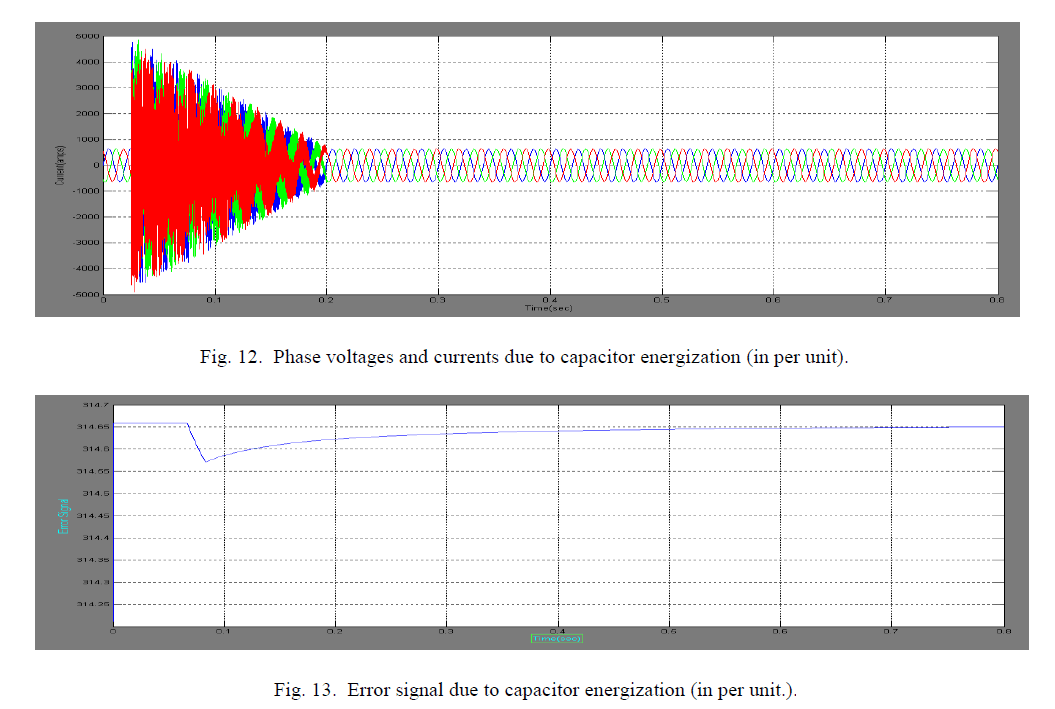
Task: Select the Time(sec) label under the current plot
Action: pos(549,307)
